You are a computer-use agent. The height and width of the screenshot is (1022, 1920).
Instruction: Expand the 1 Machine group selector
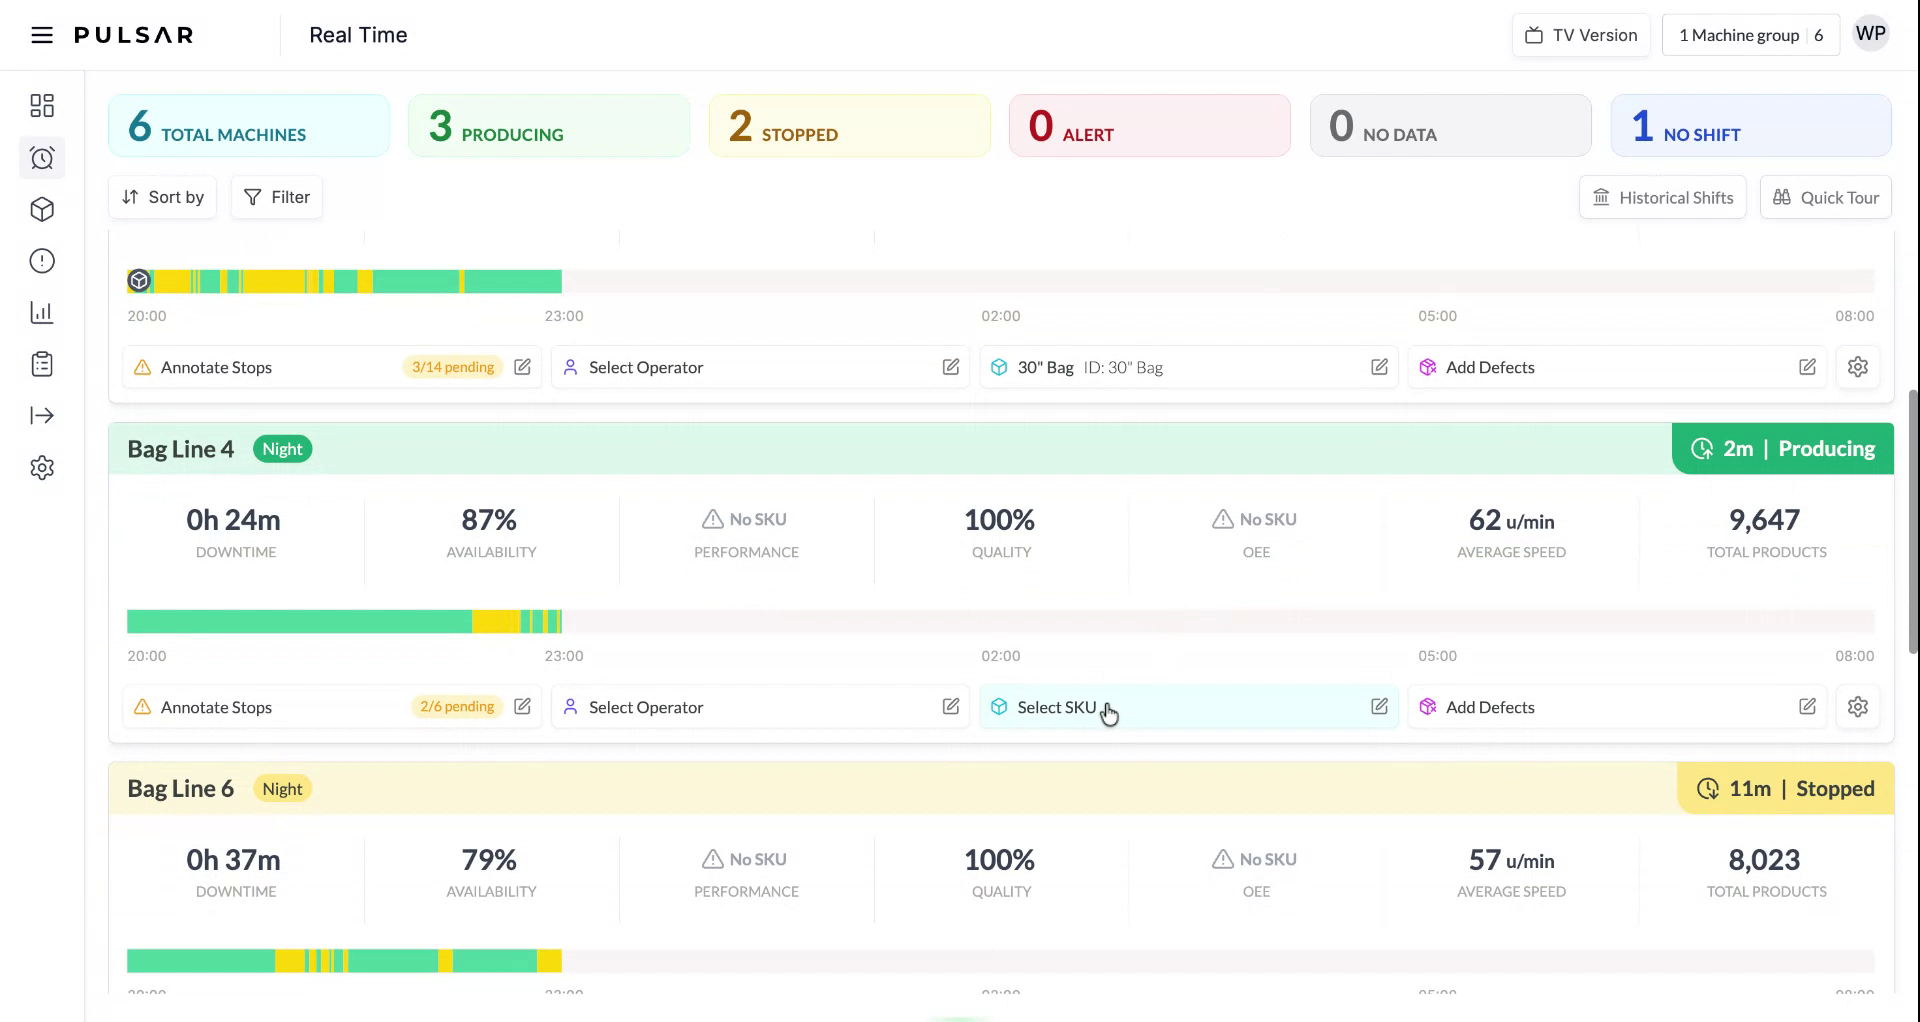pos(1750,35)
